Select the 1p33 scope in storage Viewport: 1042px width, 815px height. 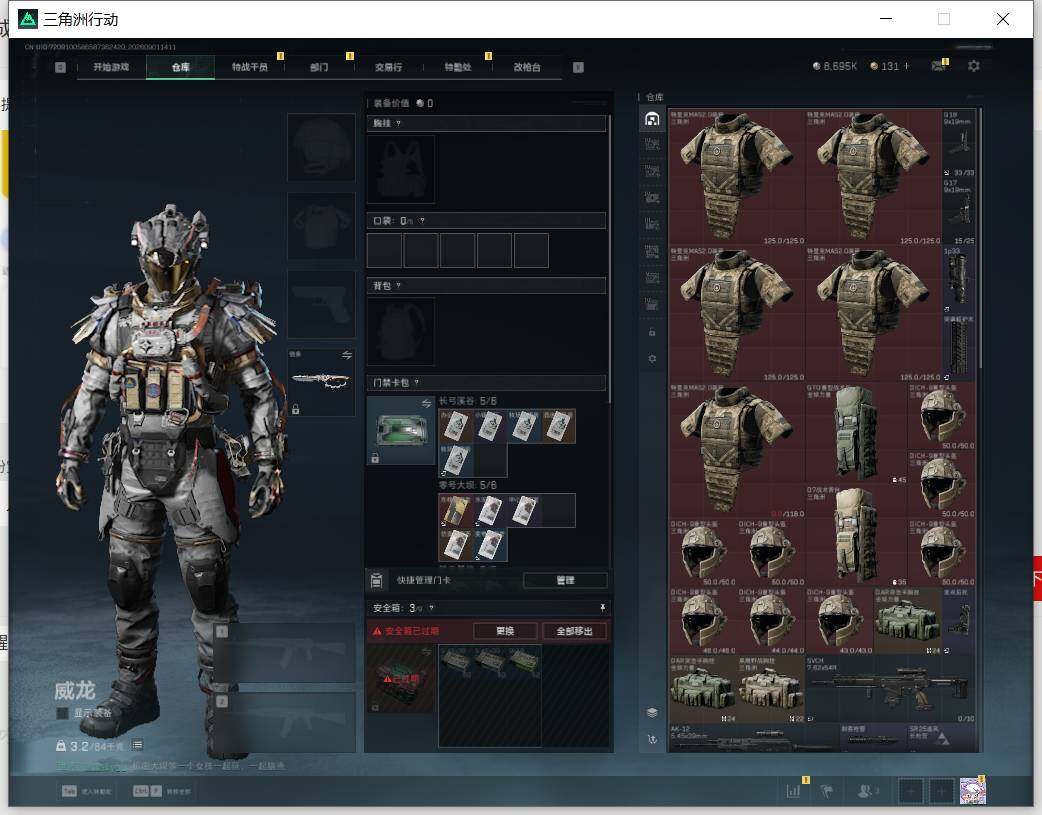coord(959,280)
